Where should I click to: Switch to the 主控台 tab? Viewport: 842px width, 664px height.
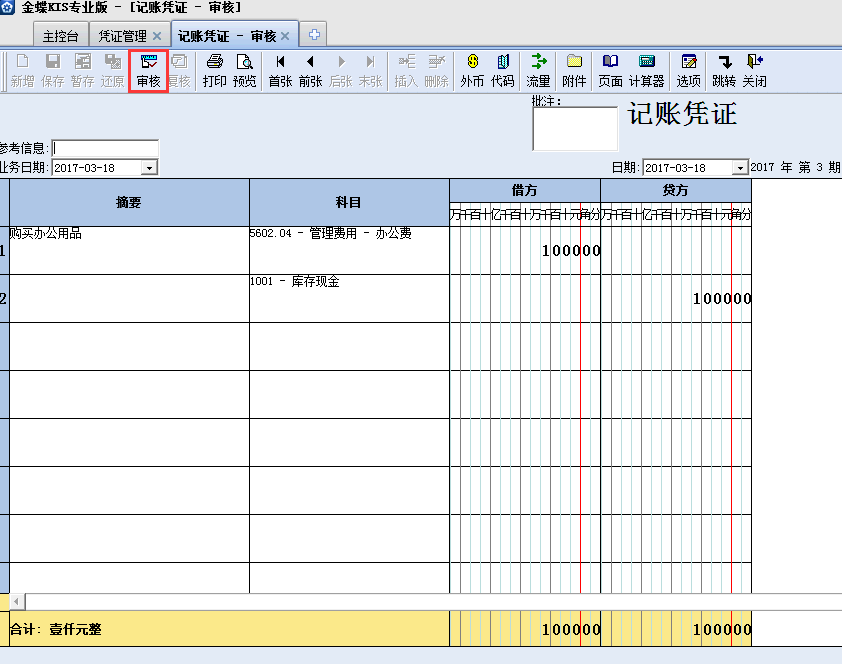(x=60, y=36)
